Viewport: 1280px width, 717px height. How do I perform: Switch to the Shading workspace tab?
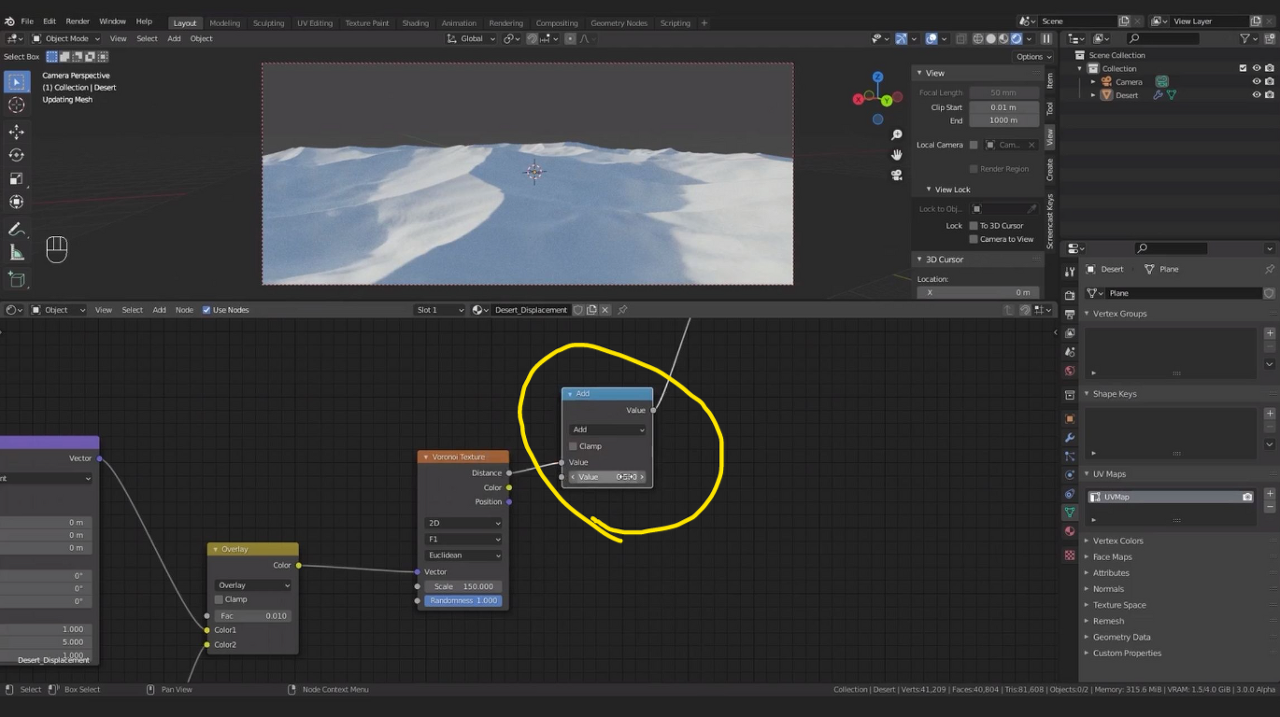click(415, 23)
